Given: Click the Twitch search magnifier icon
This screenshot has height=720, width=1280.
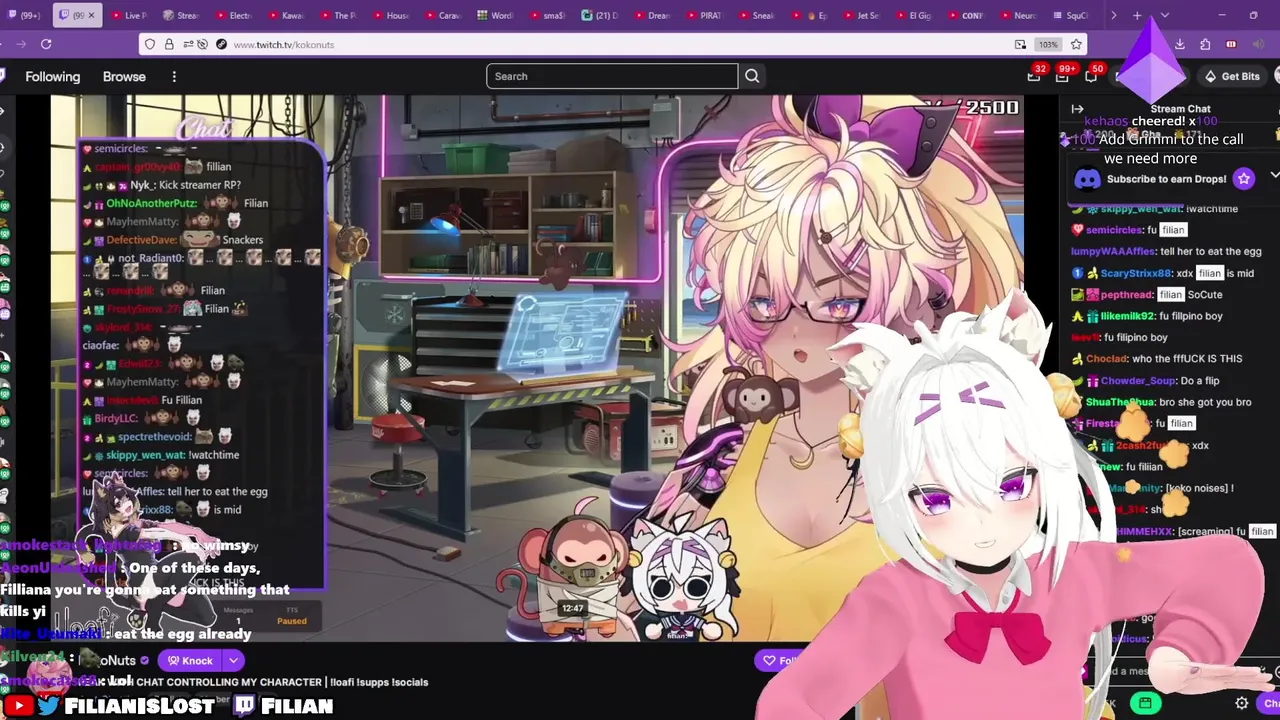Looking at the screenshot, I should click(x=752, y=76).
